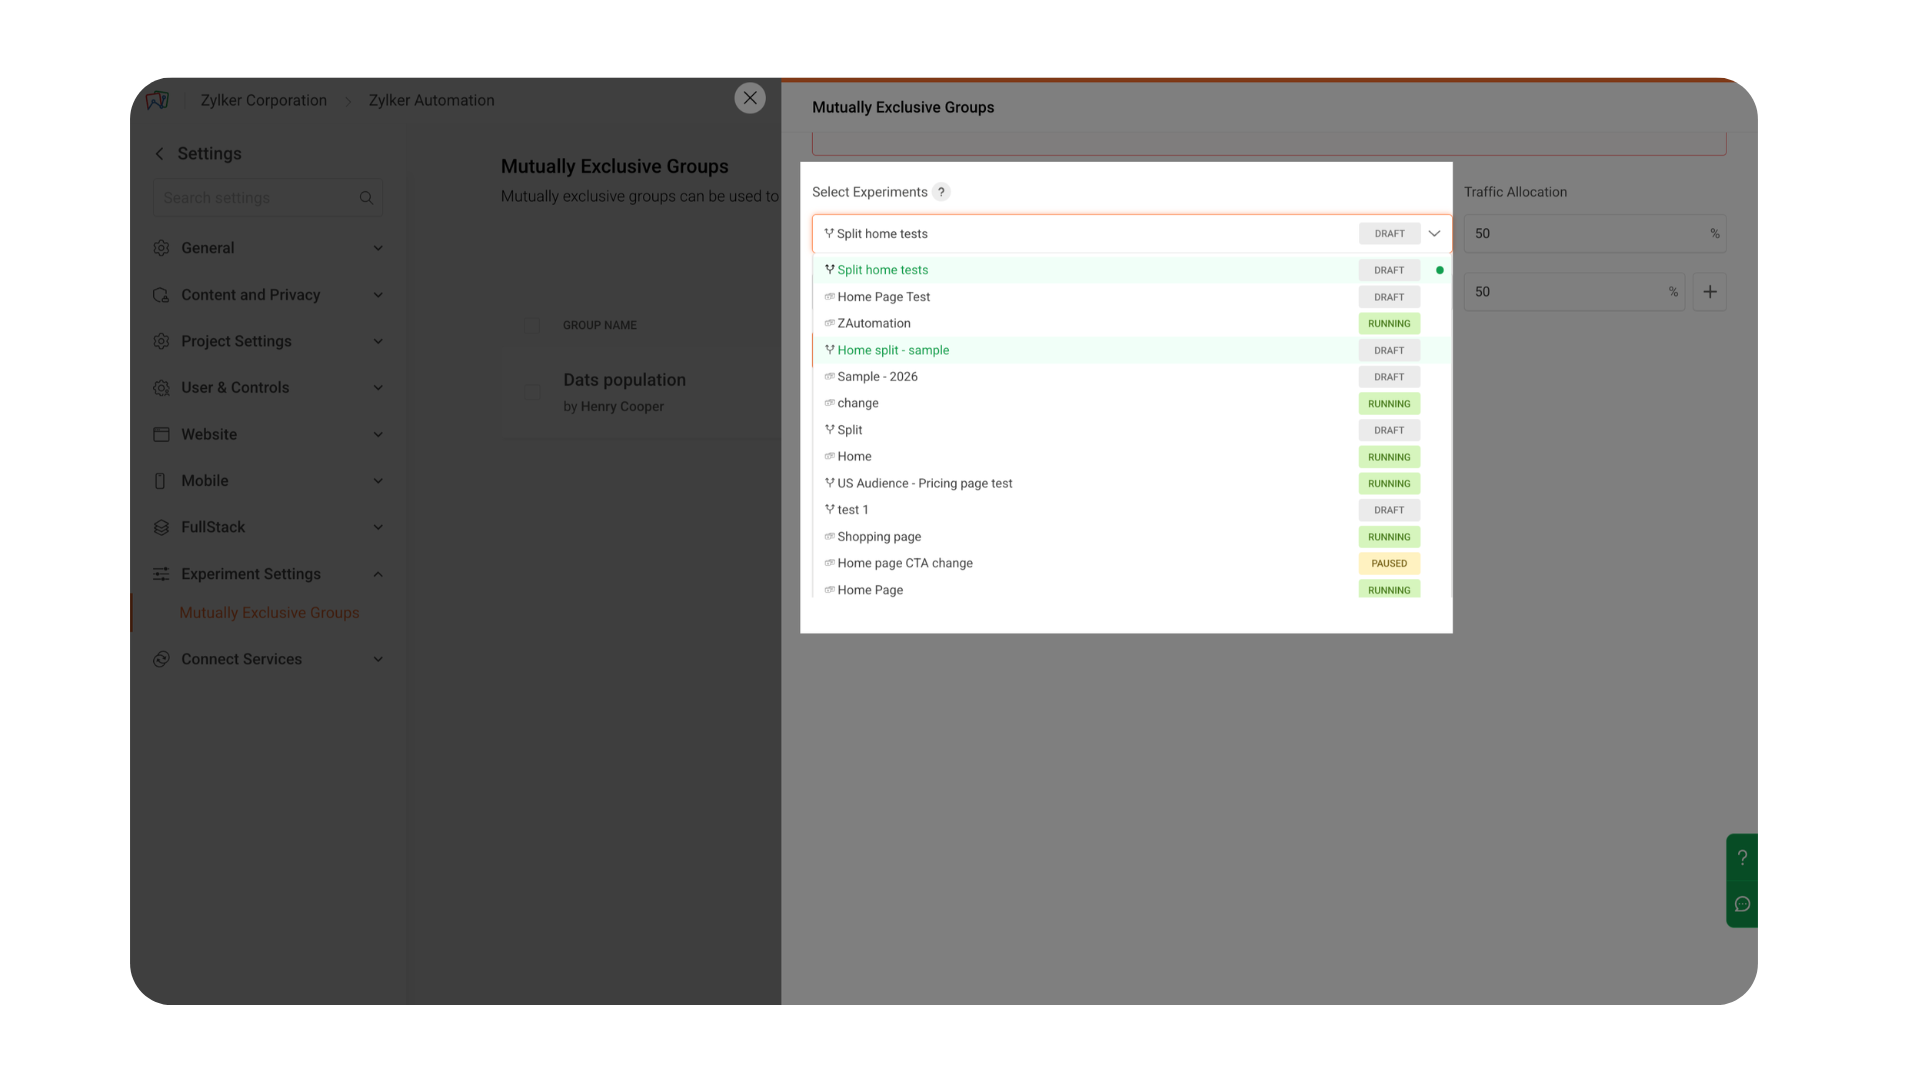The width and height of the screenshot is (1920, 1080).
Task: Expand the General settings section
Action: click(x=268, y=248)
